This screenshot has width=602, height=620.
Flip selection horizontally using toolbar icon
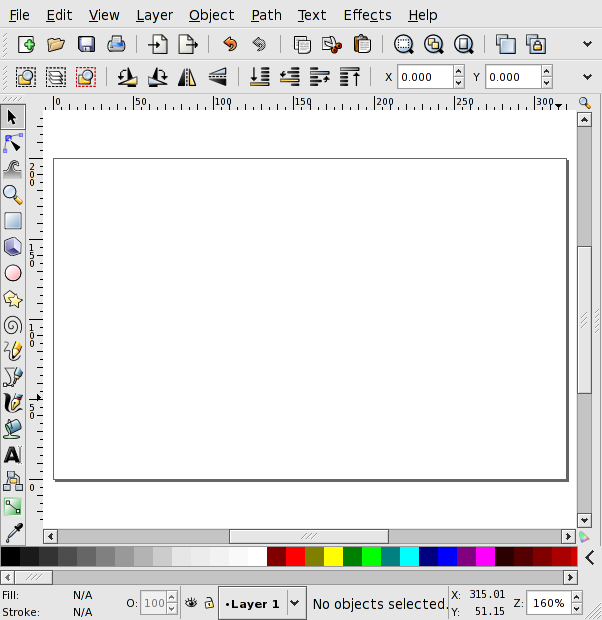(x=187, y=77)
